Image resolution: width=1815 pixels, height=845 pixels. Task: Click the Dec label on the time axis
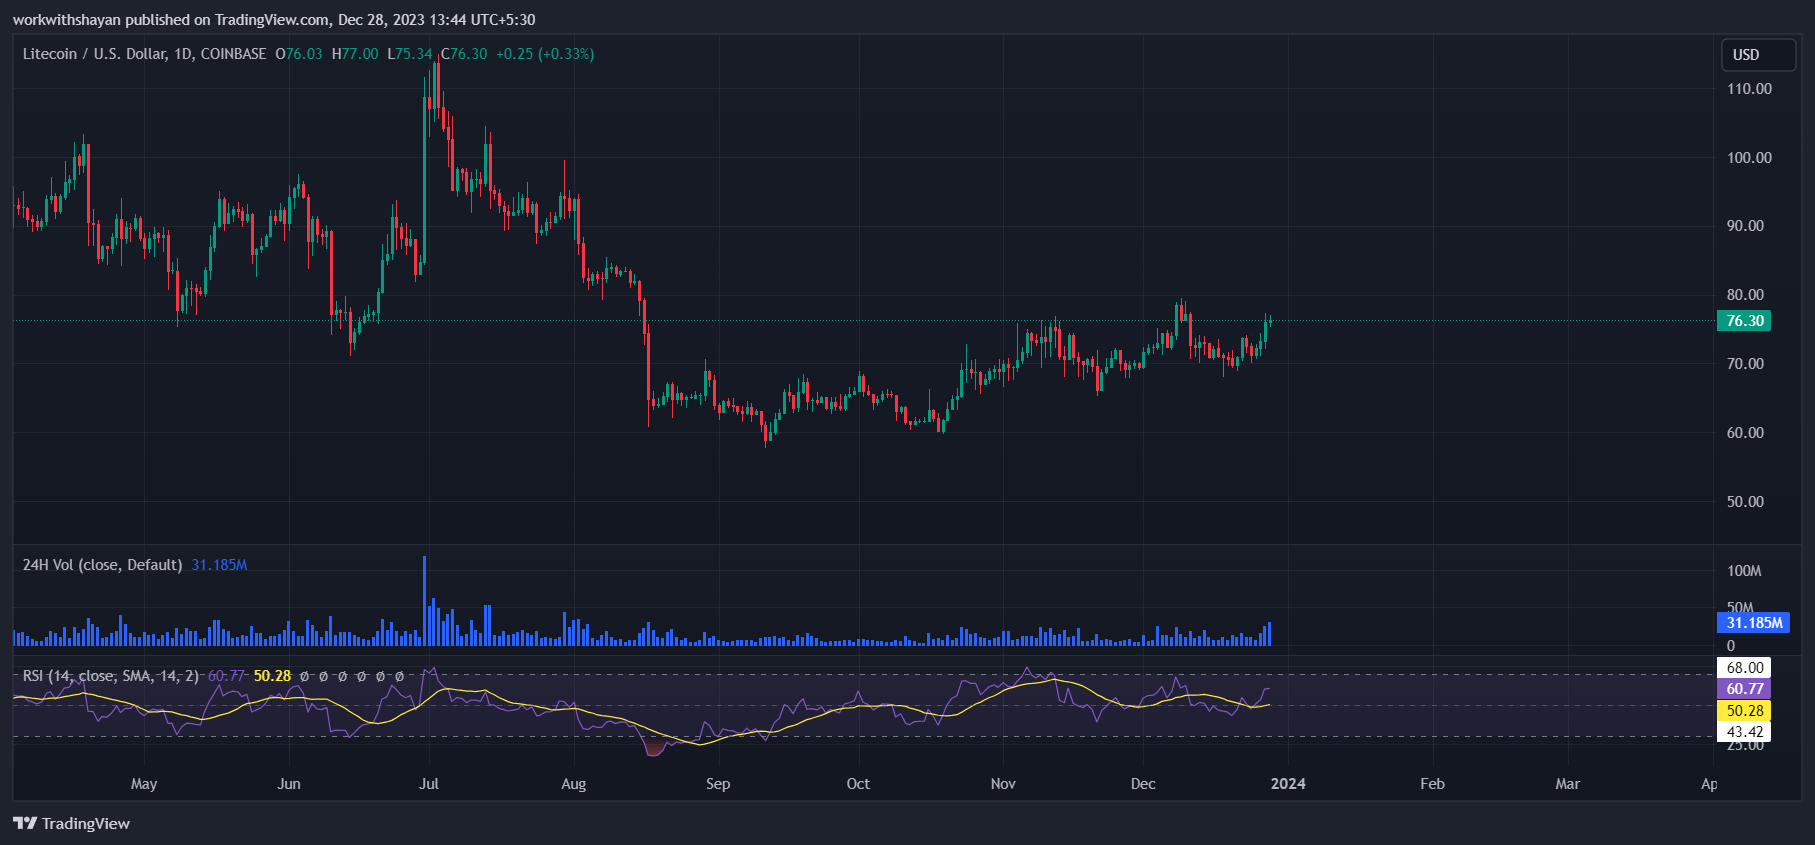tap(1143, 784)
